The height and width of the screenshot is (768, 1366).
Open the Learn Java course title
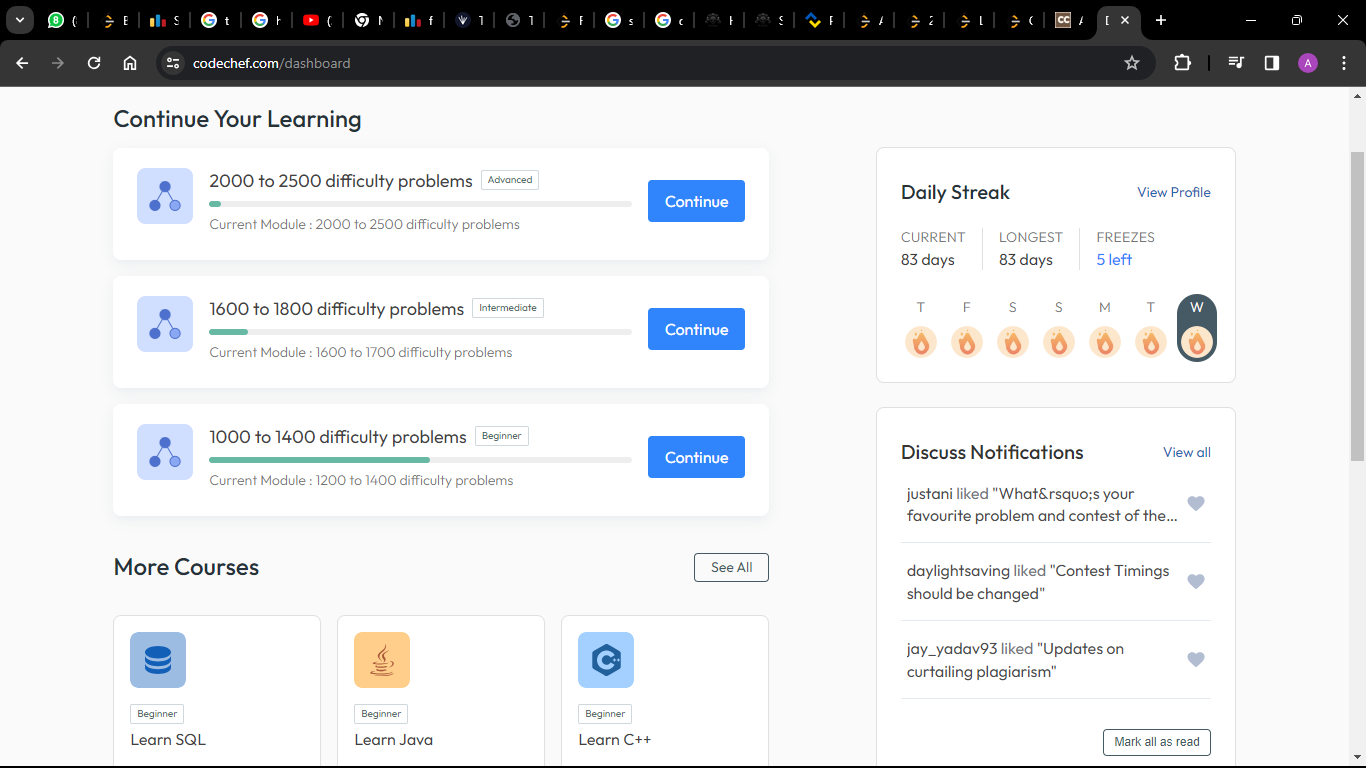[393, 740]
